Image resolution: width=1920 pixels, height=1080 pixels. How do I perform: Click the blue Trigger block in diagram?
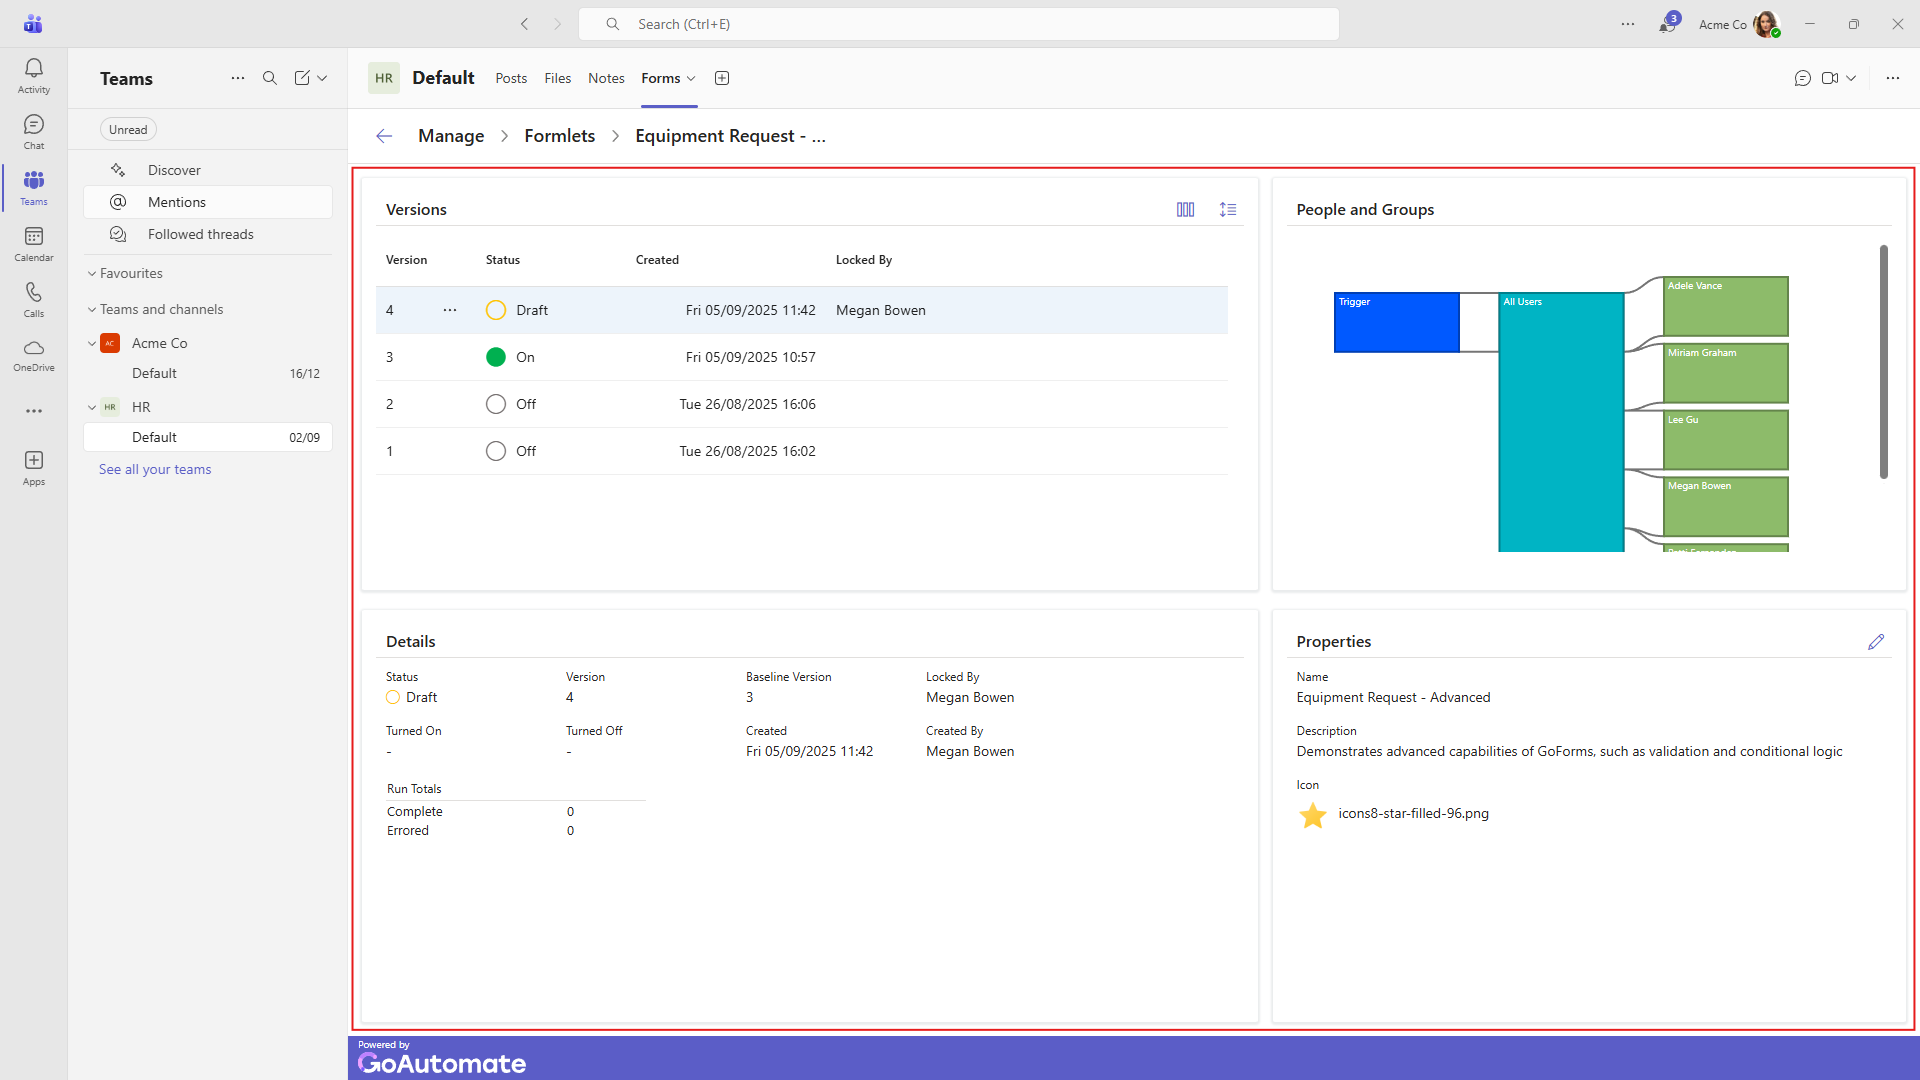click(x=1396, y=322)
